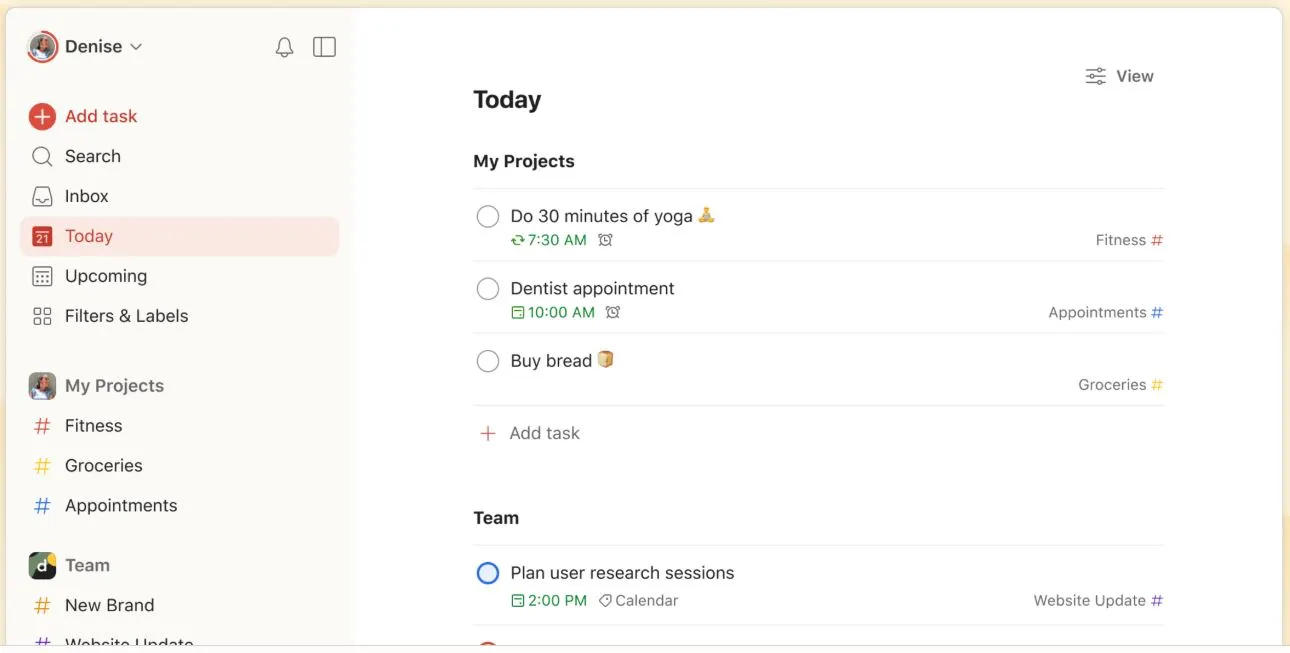
Task: Open the notifications bell
Action: pyautogui.click(x=285, y=47)
